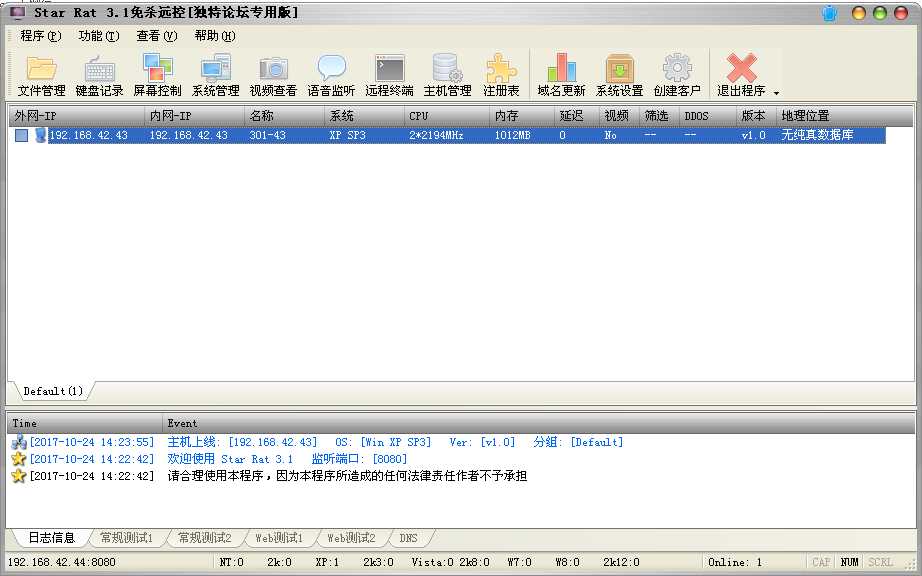Open 屏幕控制 screen control
Screen dimensions: 922x576
tap(157, 75)
